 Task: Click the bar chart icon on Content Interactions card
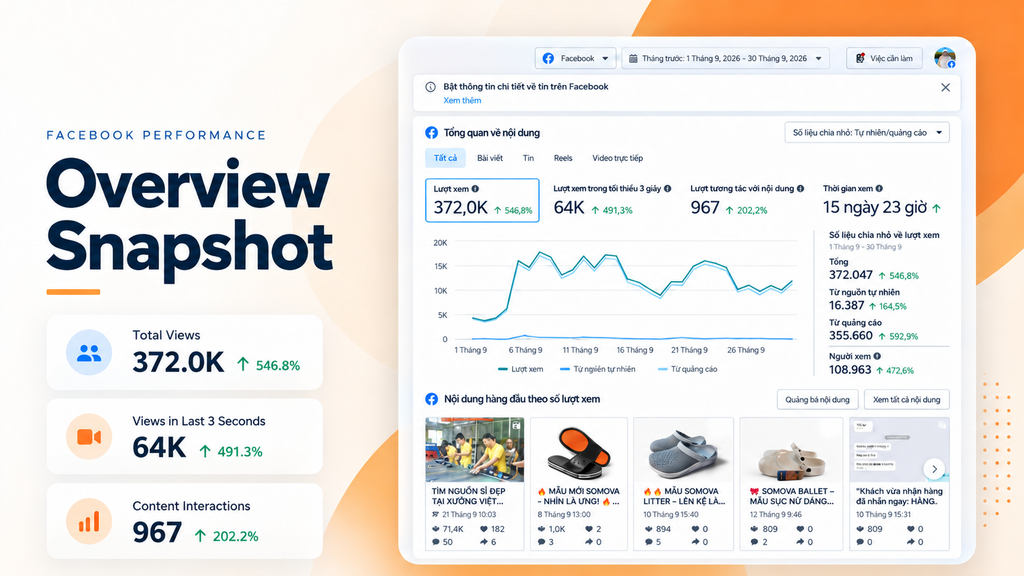[x=89, y=521]
